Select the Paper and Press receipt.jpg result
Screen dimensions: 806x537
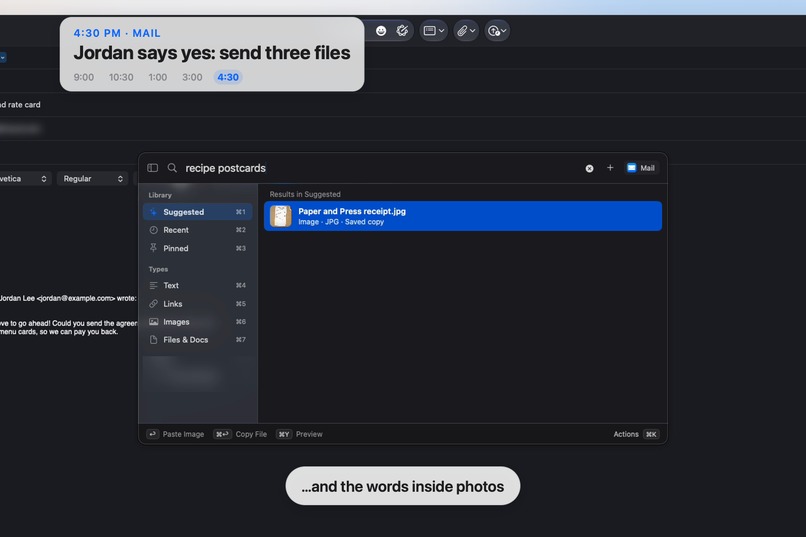click(x=463, y=216)
